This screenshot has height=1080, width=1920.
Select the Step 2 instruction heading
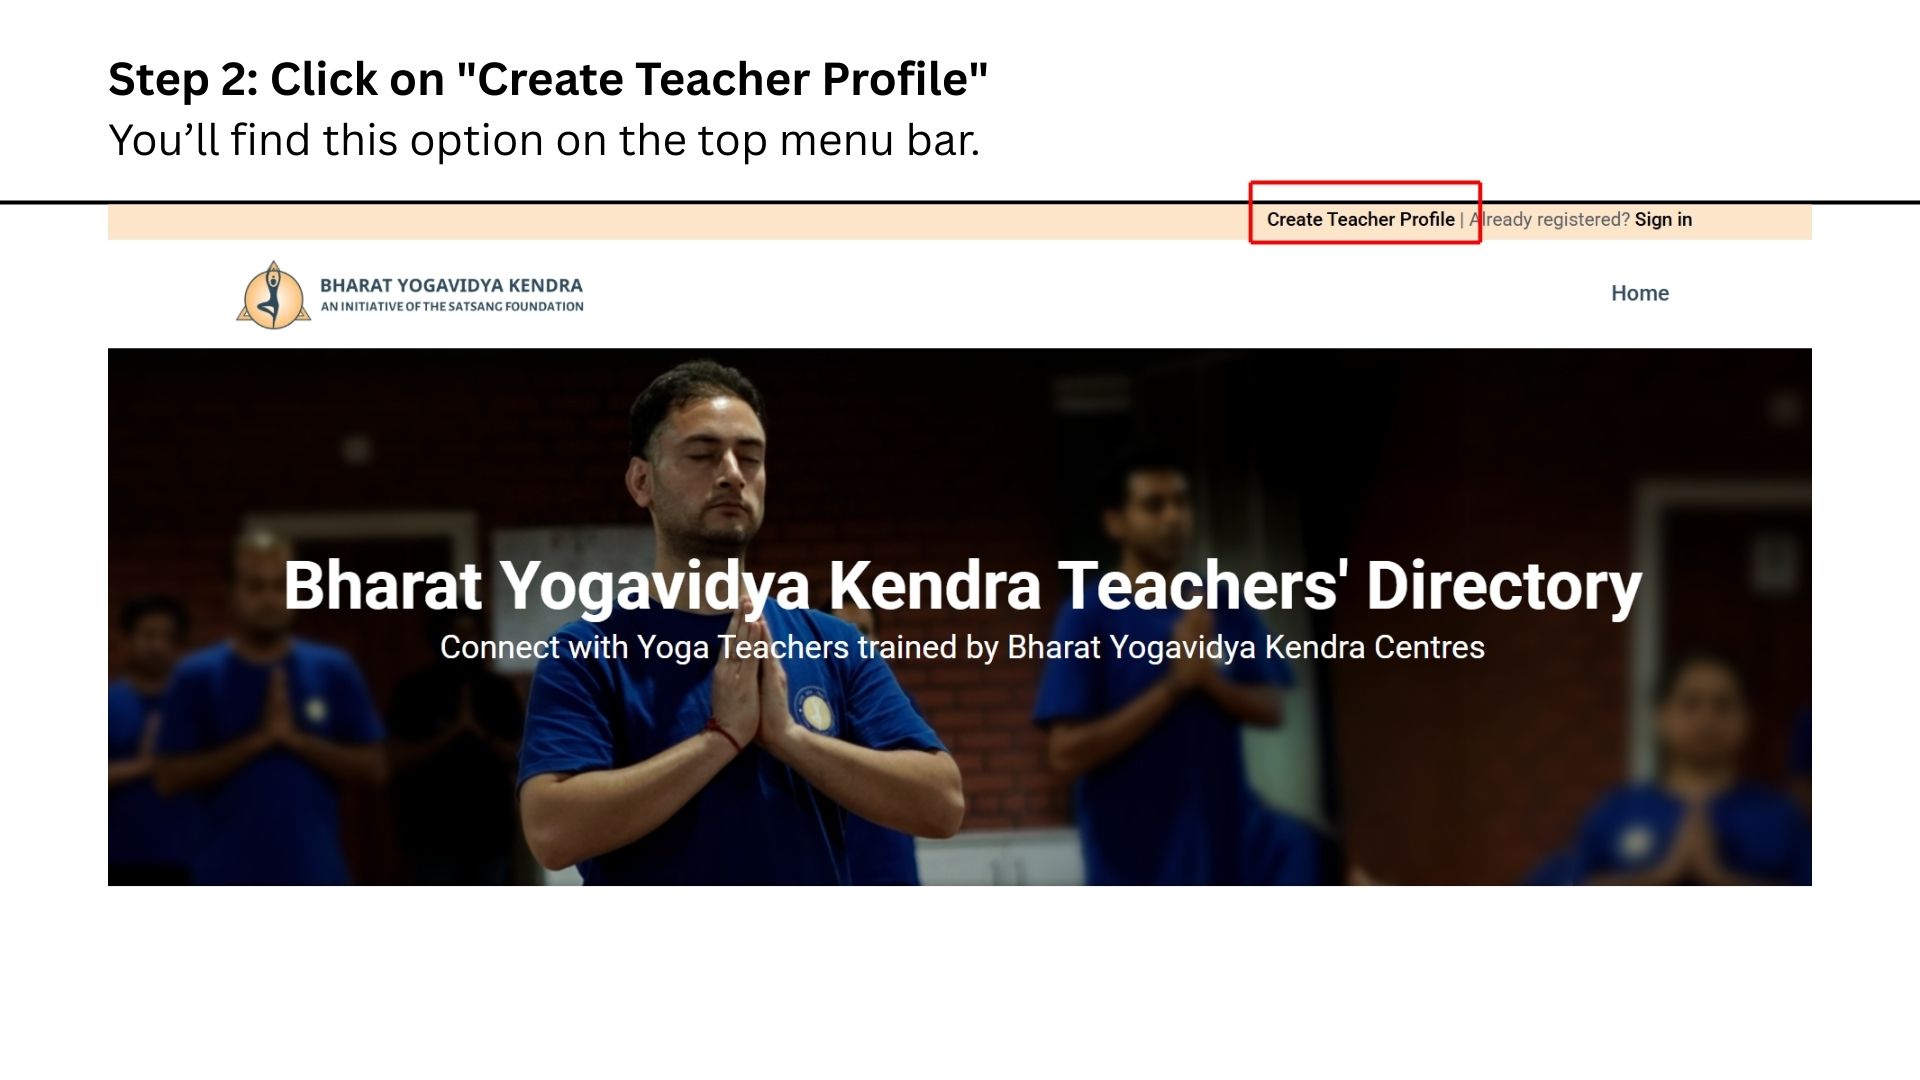[548, 79]
